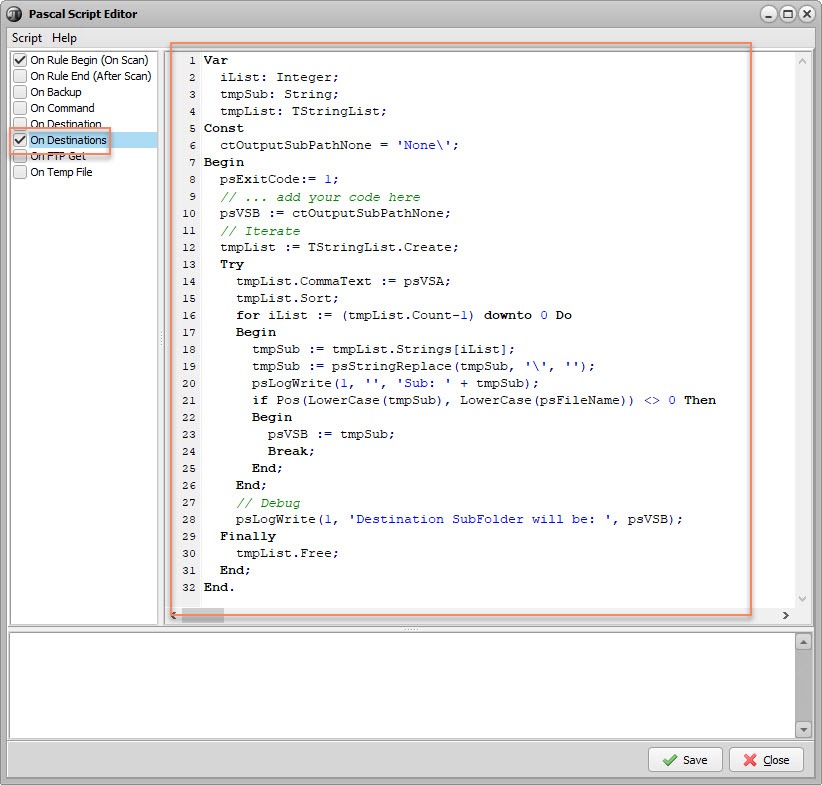Disable On Rule Begin (On Scan)

tap(18, 60)
